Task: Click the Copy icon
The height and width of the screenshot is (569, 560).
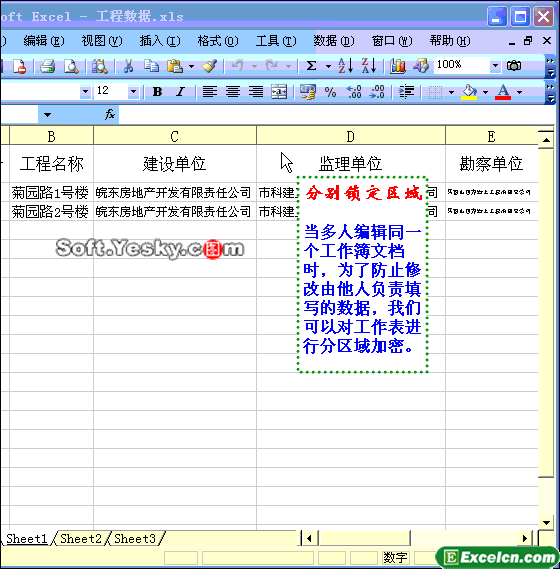Action: coord(151,66)
